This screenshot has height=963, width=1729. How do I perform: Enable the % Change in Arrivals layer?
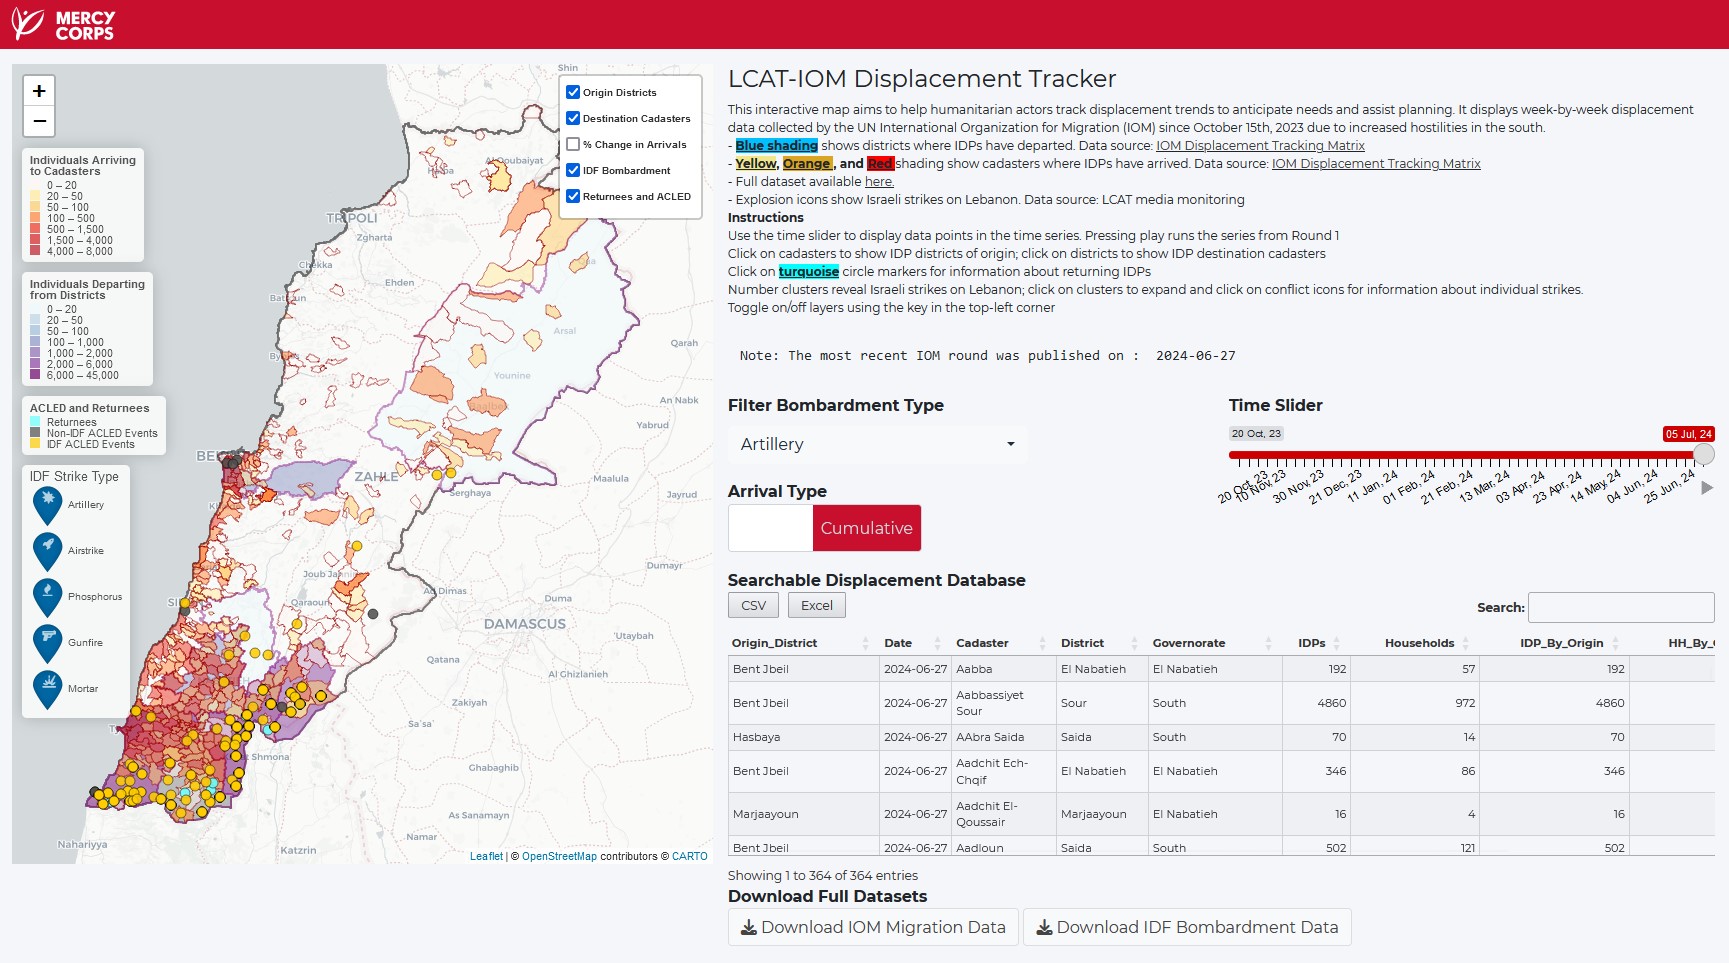click(572, 144)
